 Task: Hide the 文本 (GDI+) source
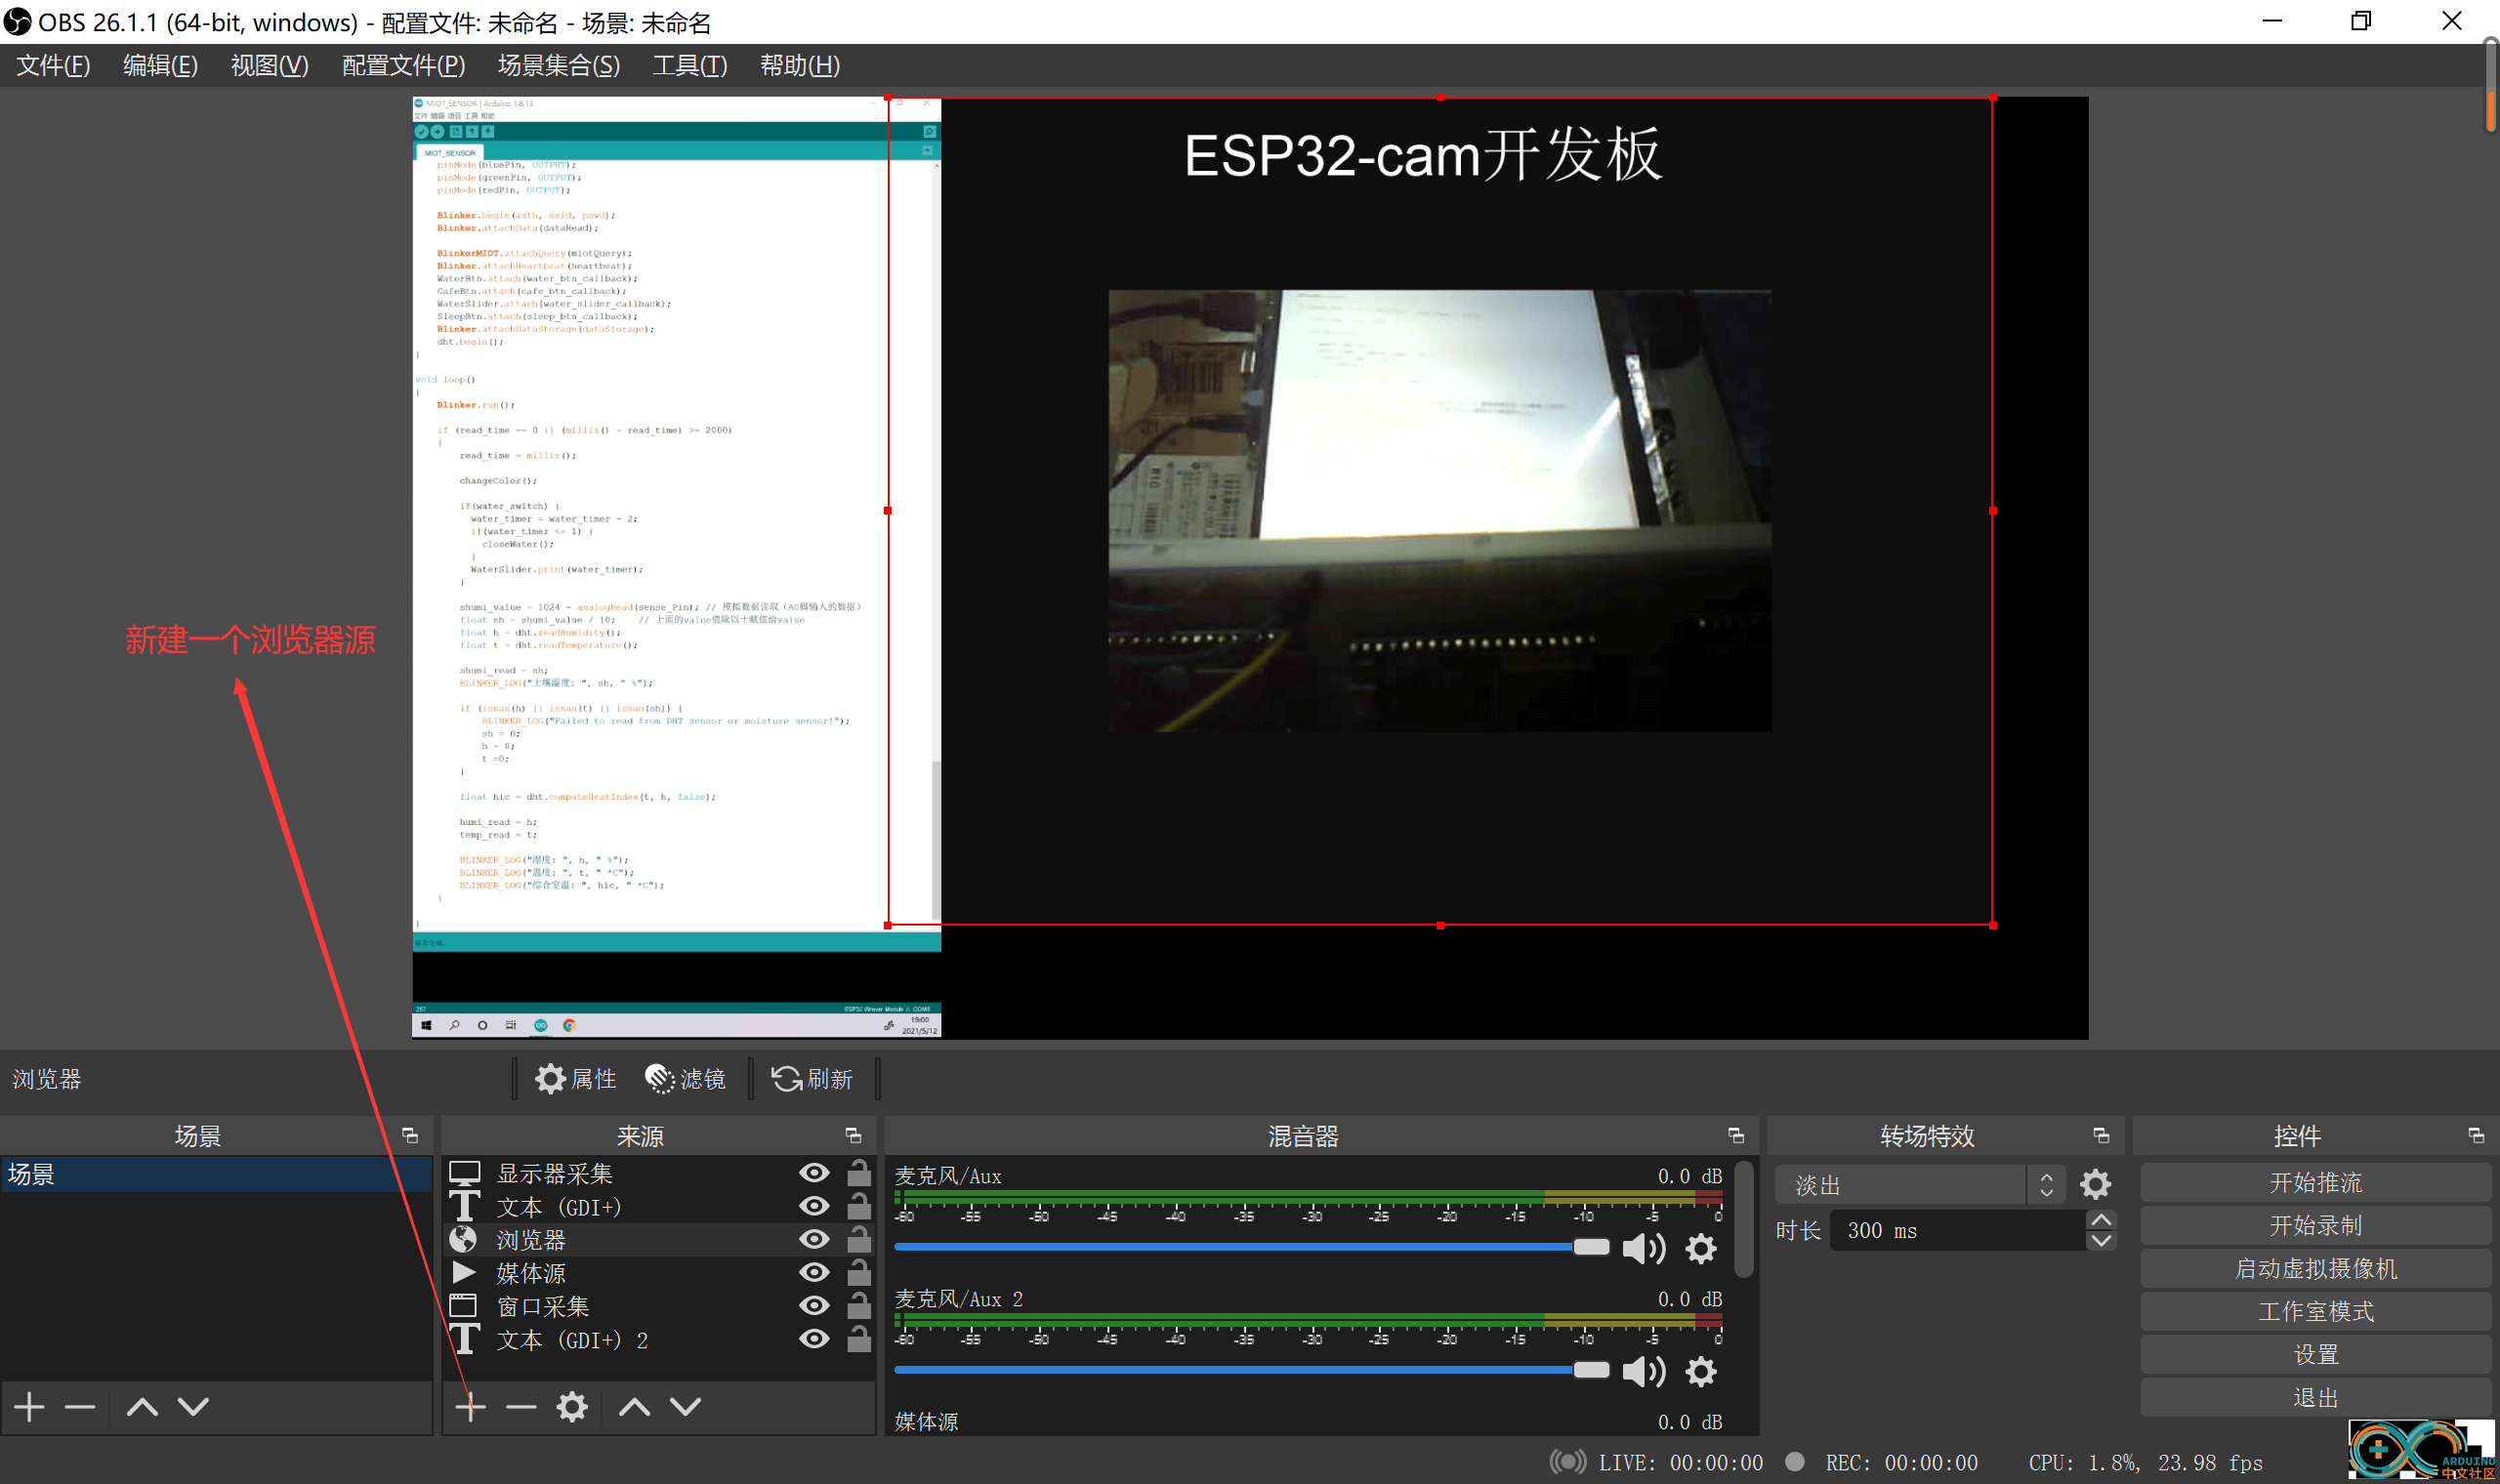pos(814,1206)
